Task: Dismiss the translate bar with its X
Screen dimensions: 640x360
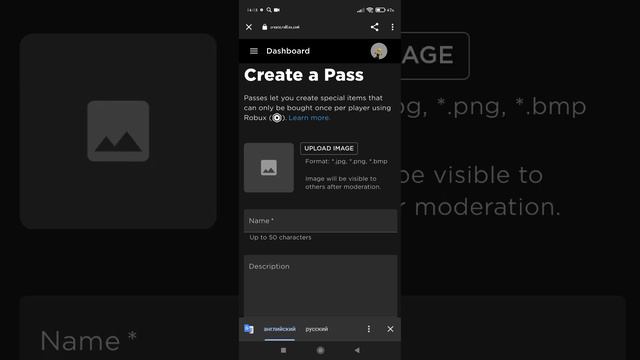Action: 390,329
